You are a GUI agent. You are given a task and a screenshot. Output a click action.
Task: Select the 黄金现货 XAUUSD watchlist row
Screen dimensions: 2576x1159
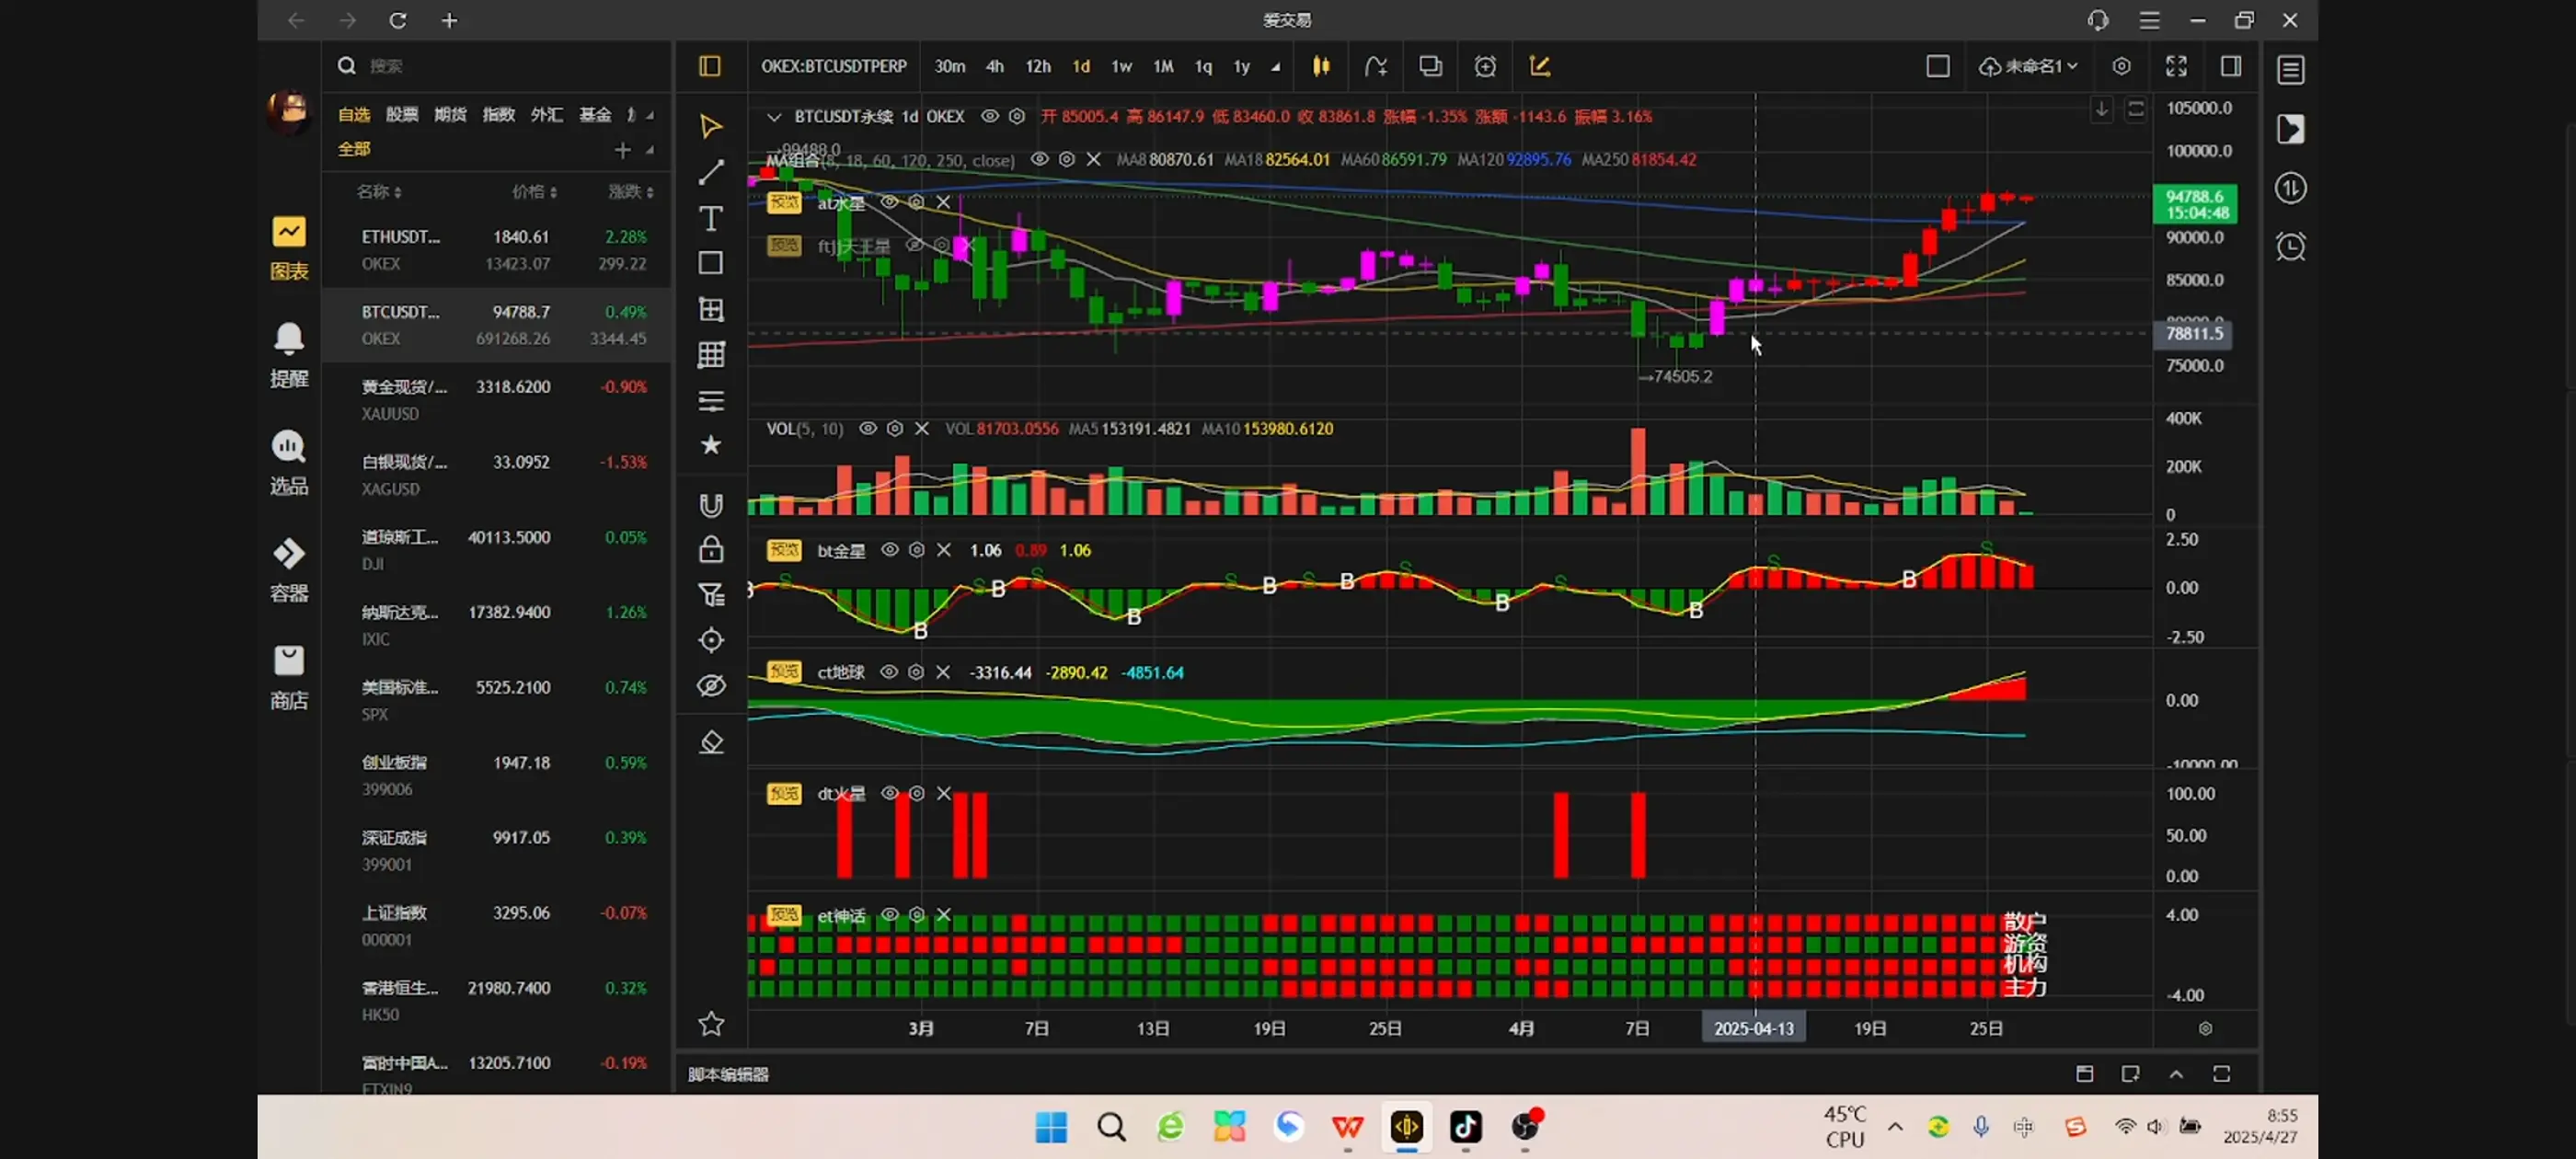(497, 400)
